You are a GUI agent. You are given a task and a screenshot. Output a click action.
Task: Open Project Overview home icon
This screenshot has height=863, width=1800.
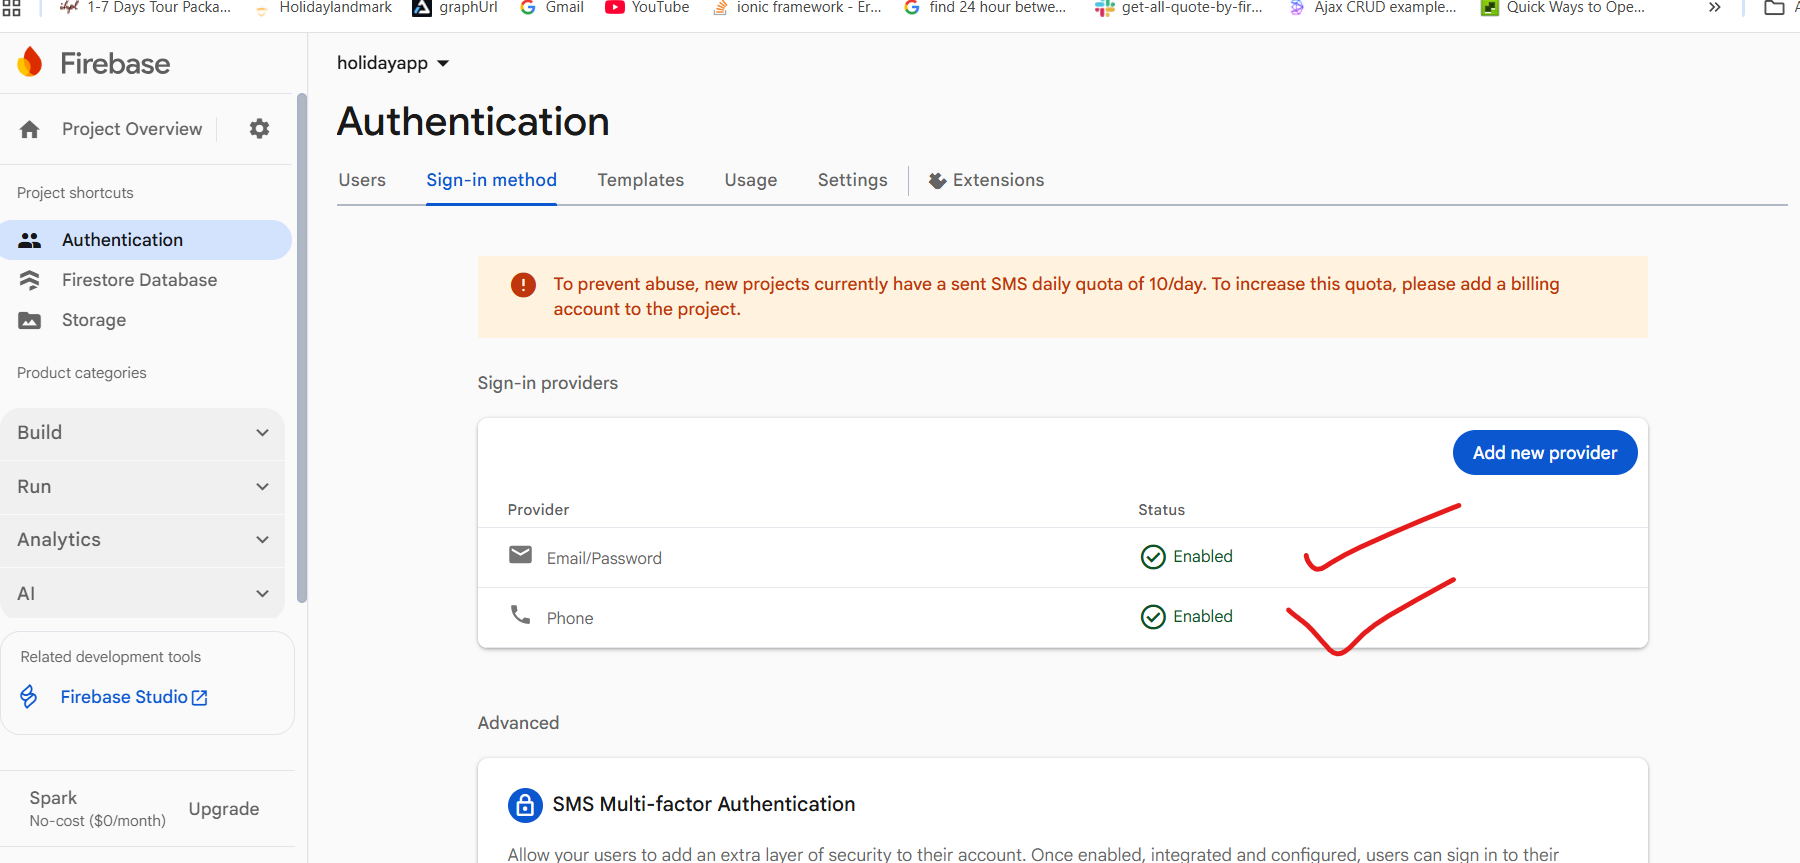click(x=30, y=129)
